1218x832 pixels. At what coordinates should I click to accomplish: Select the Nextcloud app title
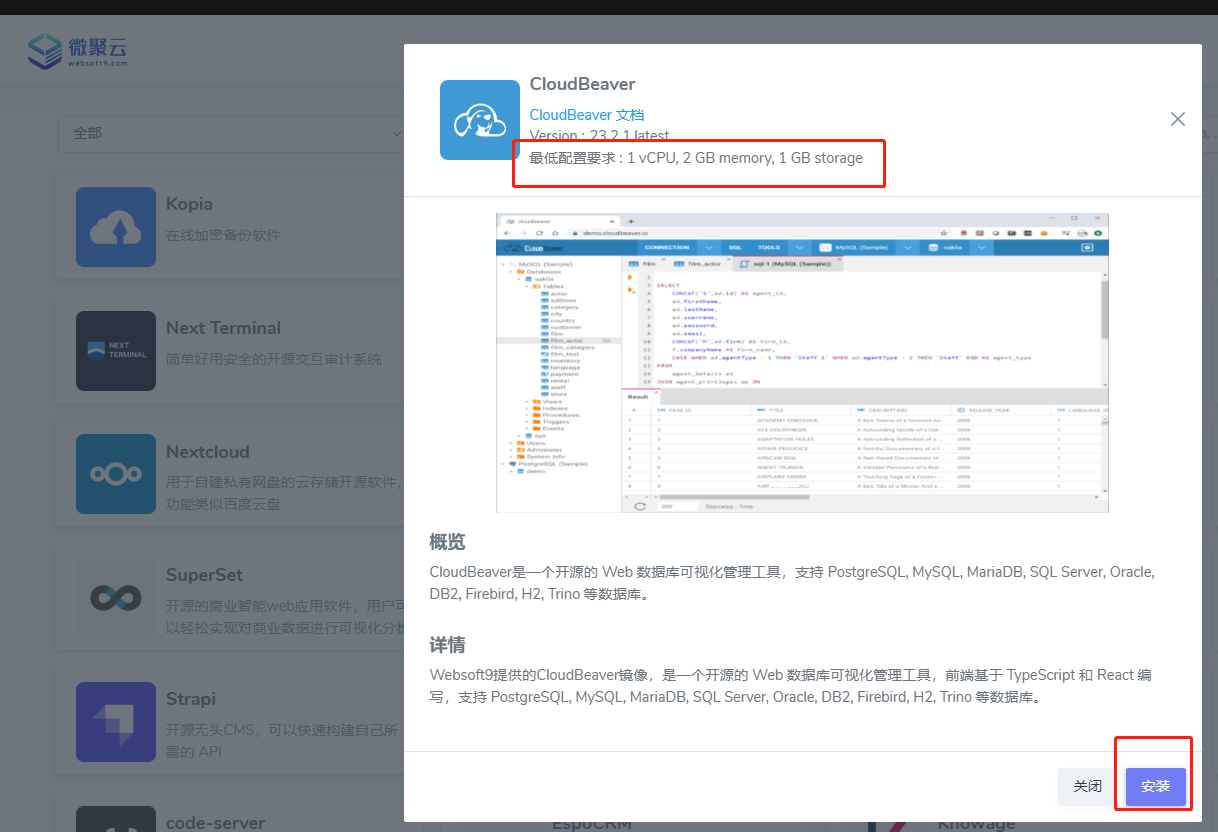coord(207,452)
